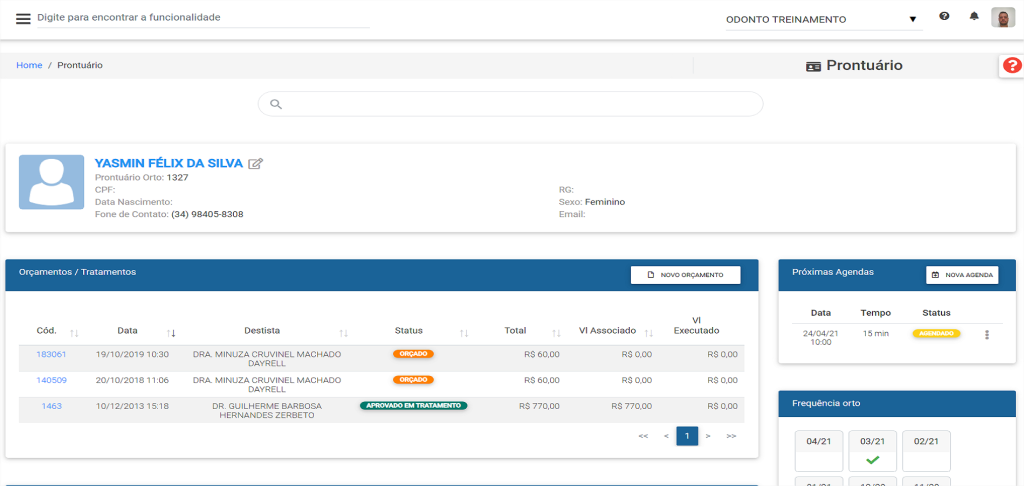Click the red floating help icon
The height and width of the screenshot is (486, 1024).
tap(1012, 66)
